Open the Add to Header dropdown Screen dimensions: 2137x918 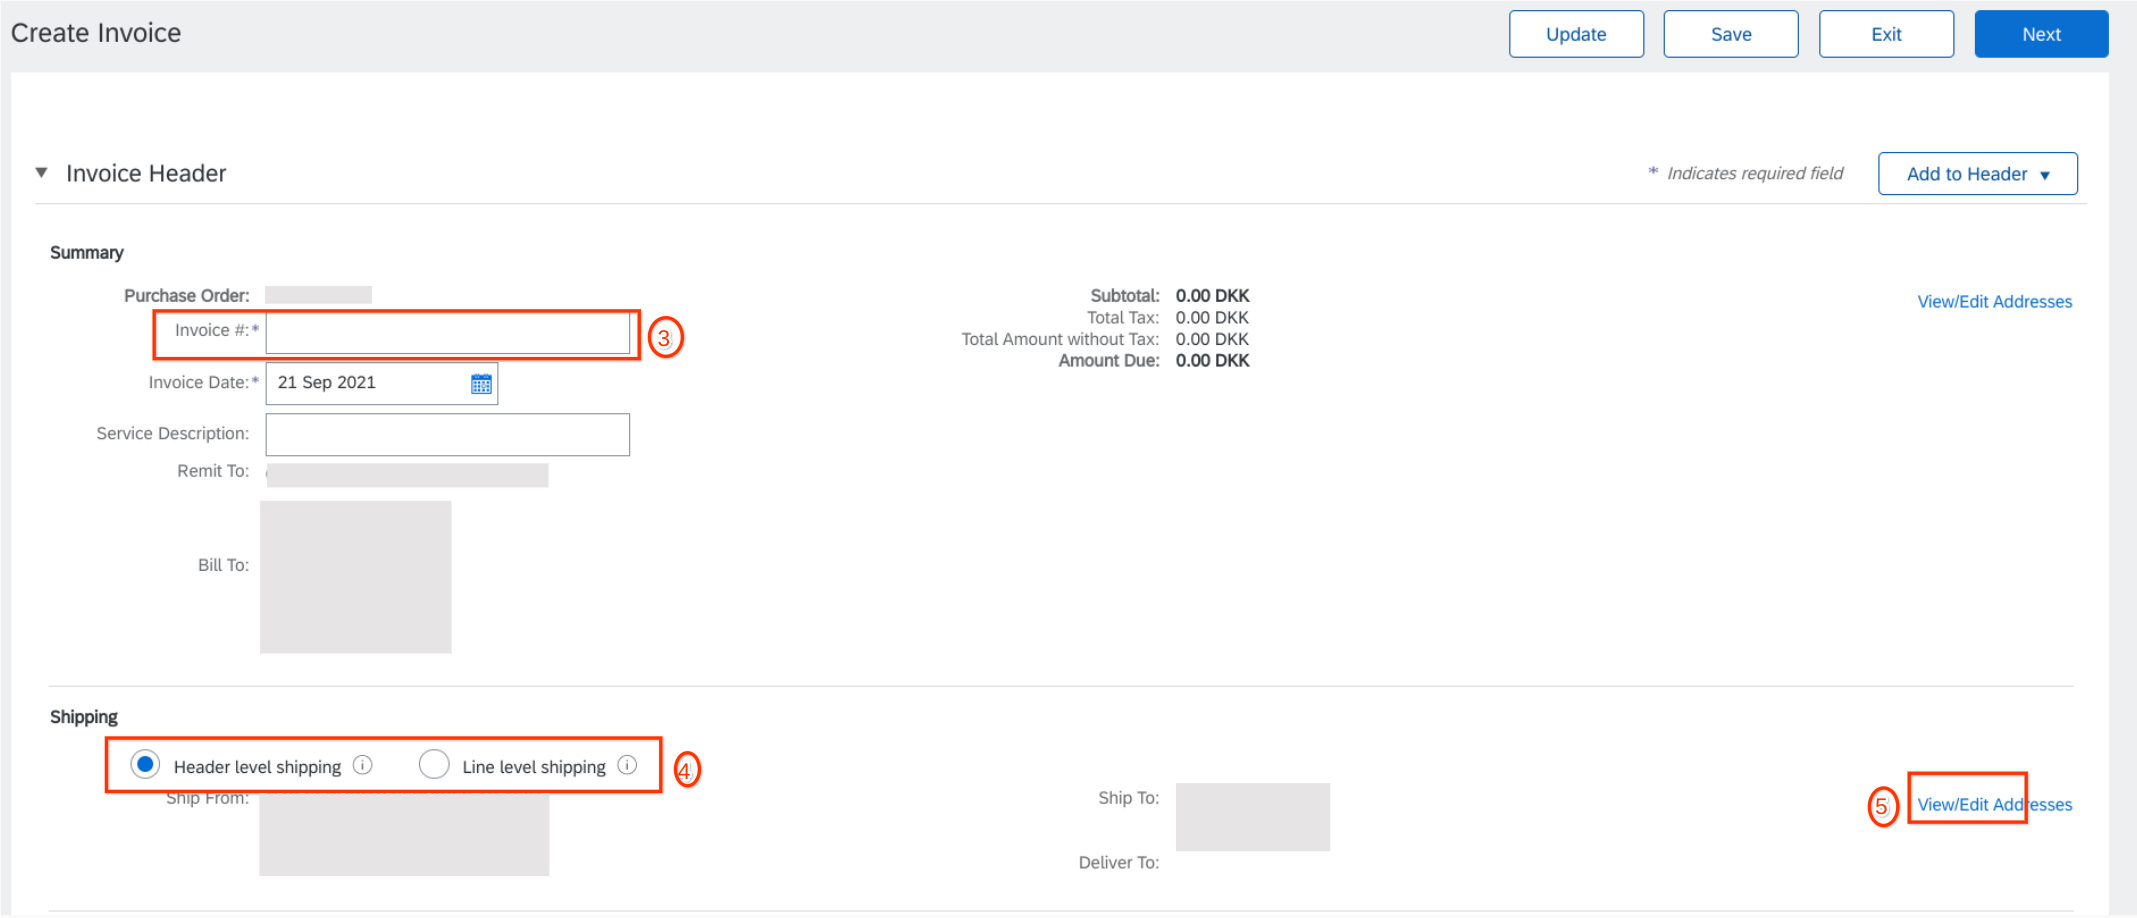tap(1977, 173)
